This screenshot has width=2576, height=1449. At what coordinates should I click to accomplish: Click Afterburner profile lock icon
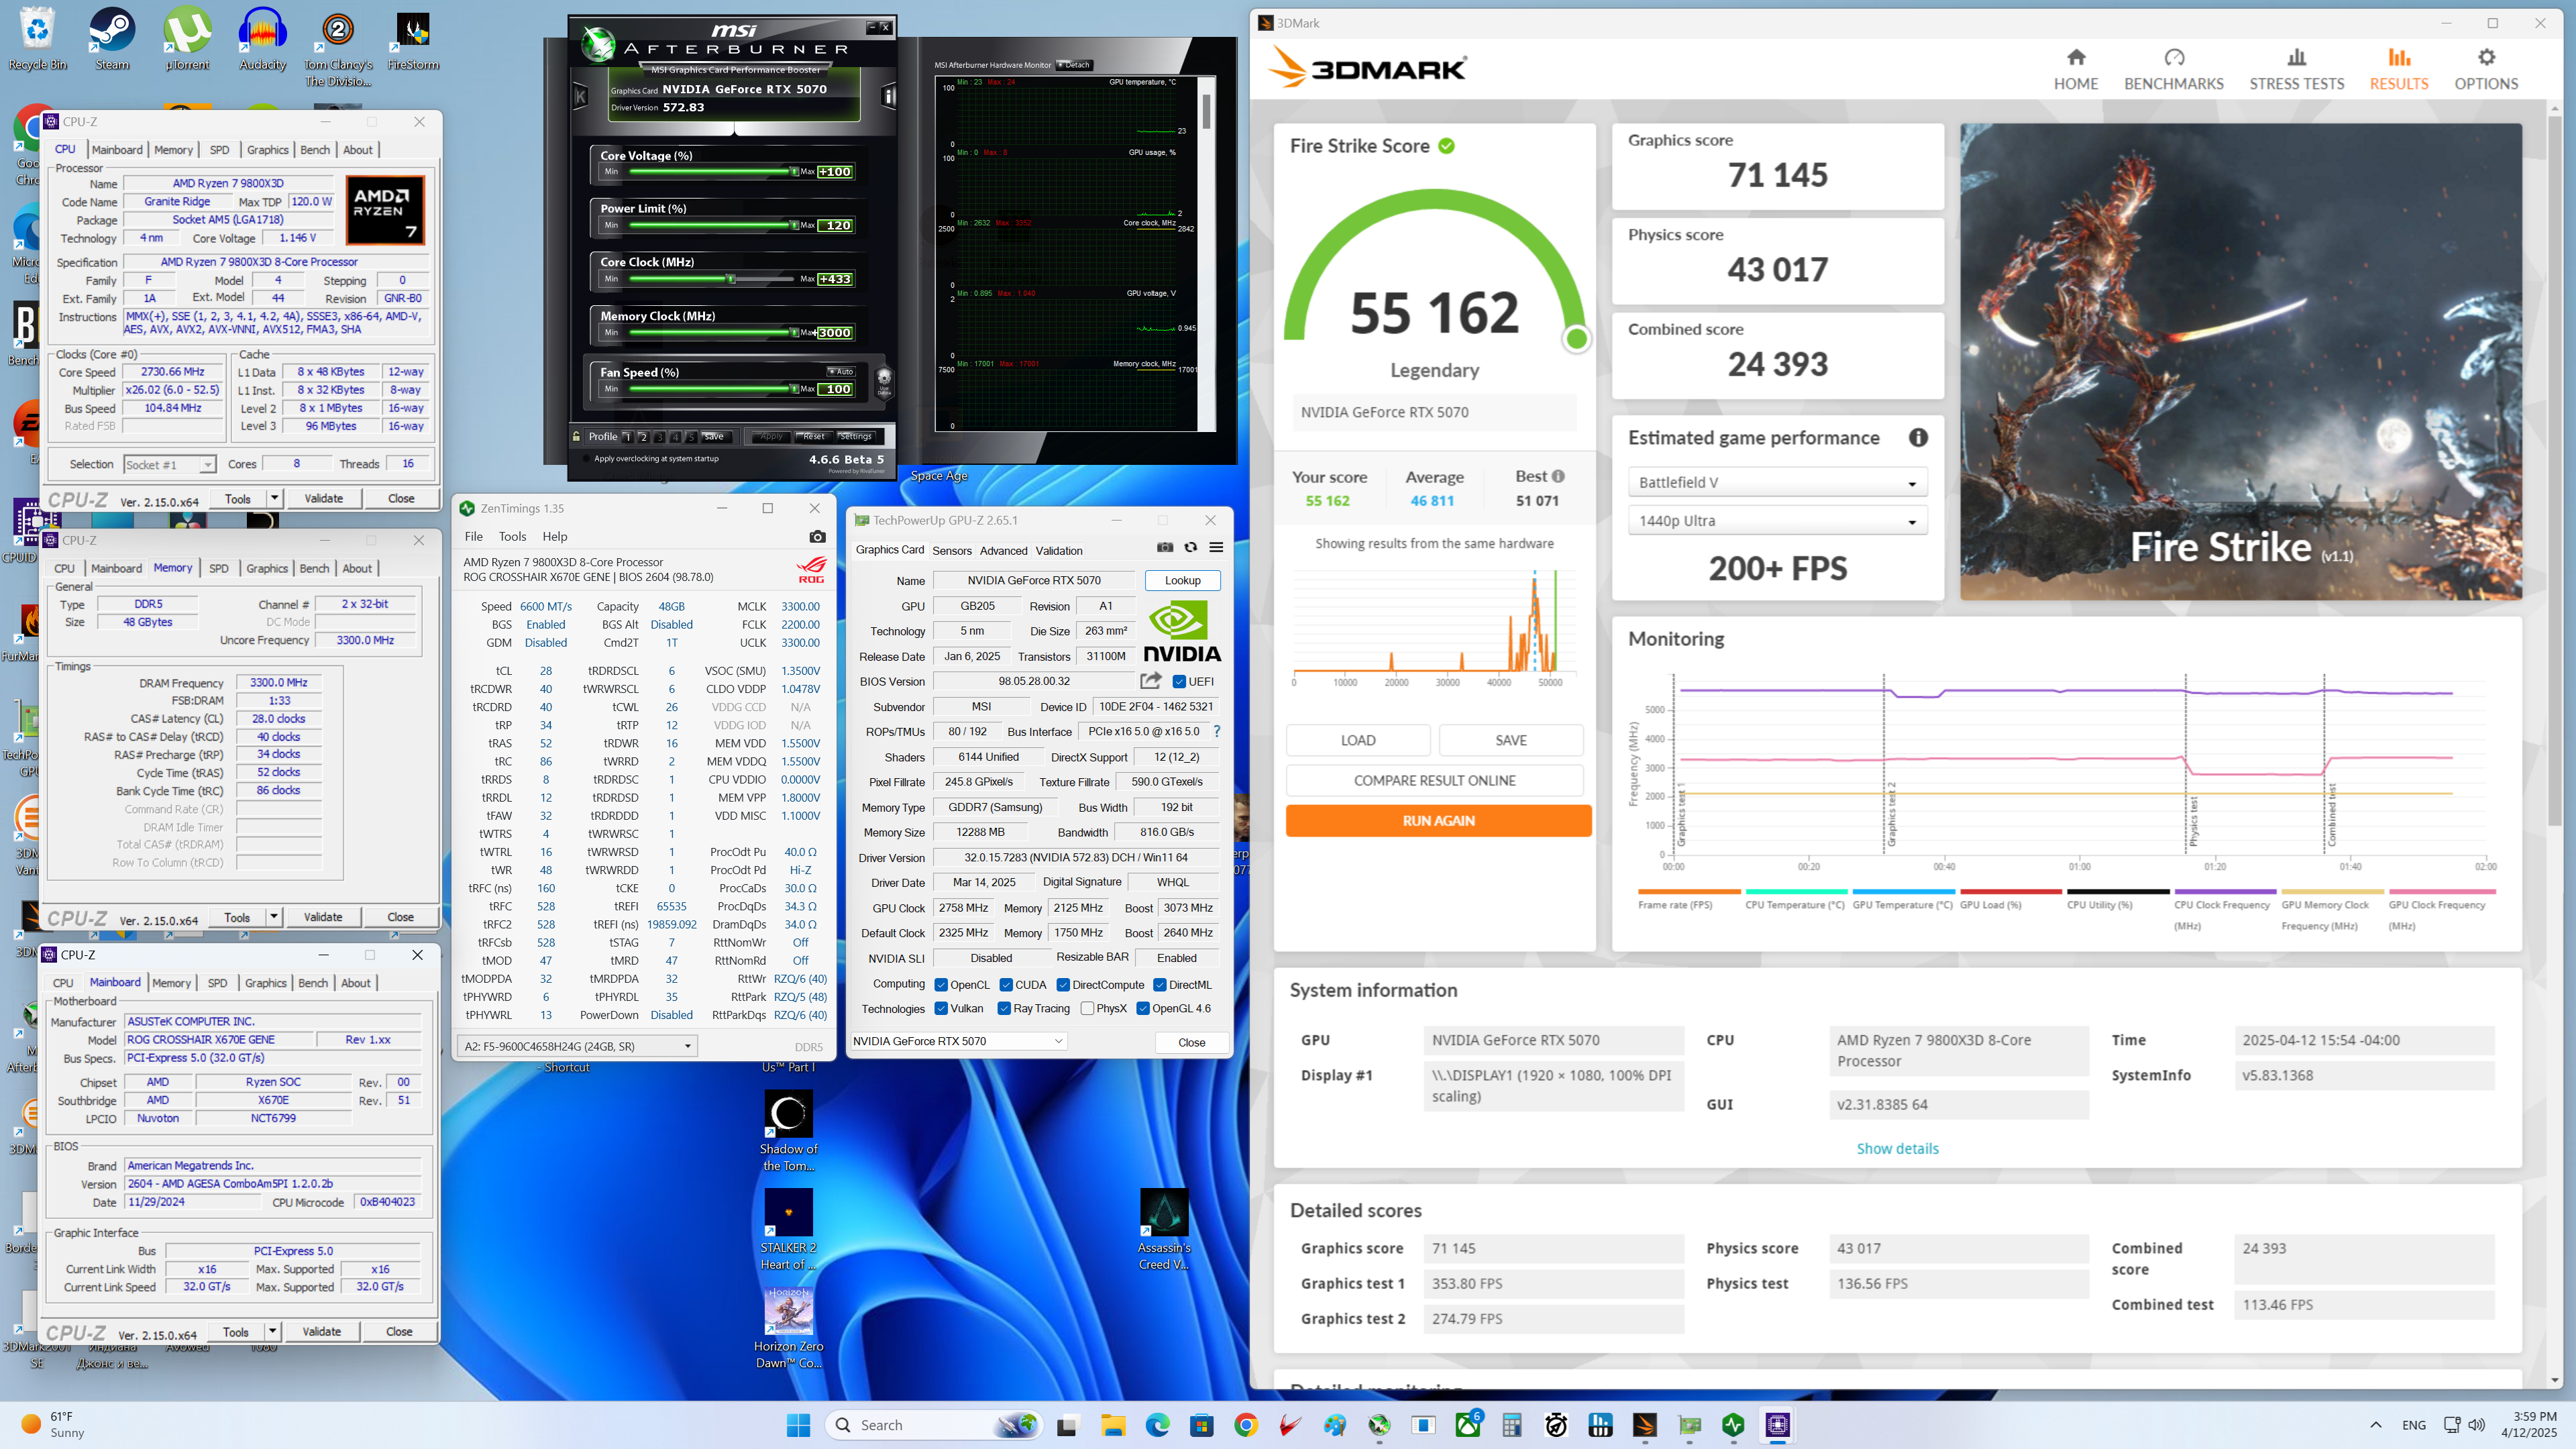point(576,436)
